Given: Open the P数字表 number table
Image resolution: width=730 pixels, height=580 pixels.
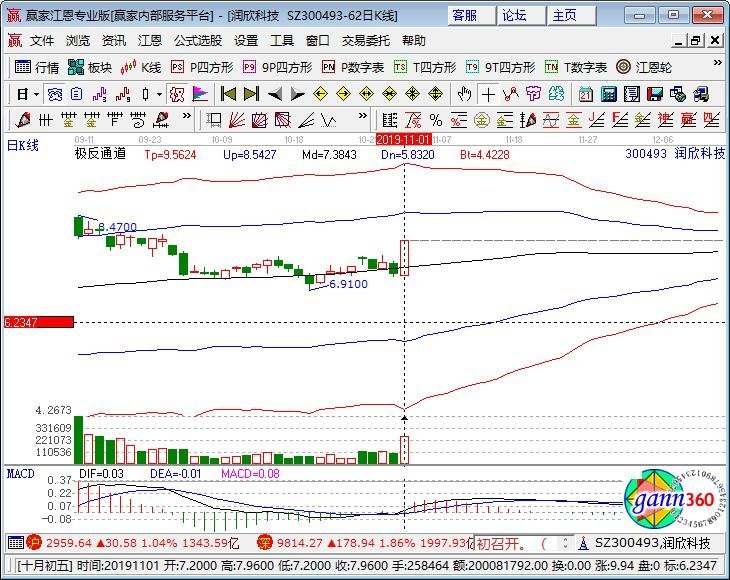Looking at the screenshot, I should pyautogui.click(x=353, y=67).
